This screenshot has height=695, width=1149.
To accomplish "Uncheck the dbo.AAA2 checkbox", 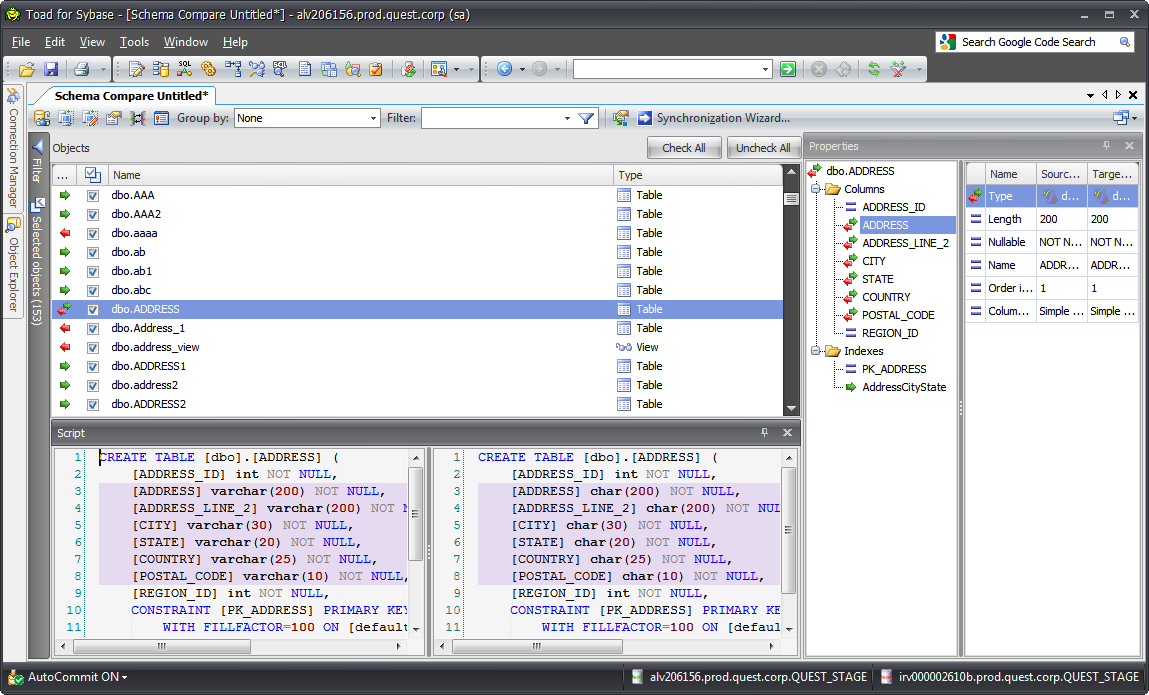I will click(x=92, y=215).
